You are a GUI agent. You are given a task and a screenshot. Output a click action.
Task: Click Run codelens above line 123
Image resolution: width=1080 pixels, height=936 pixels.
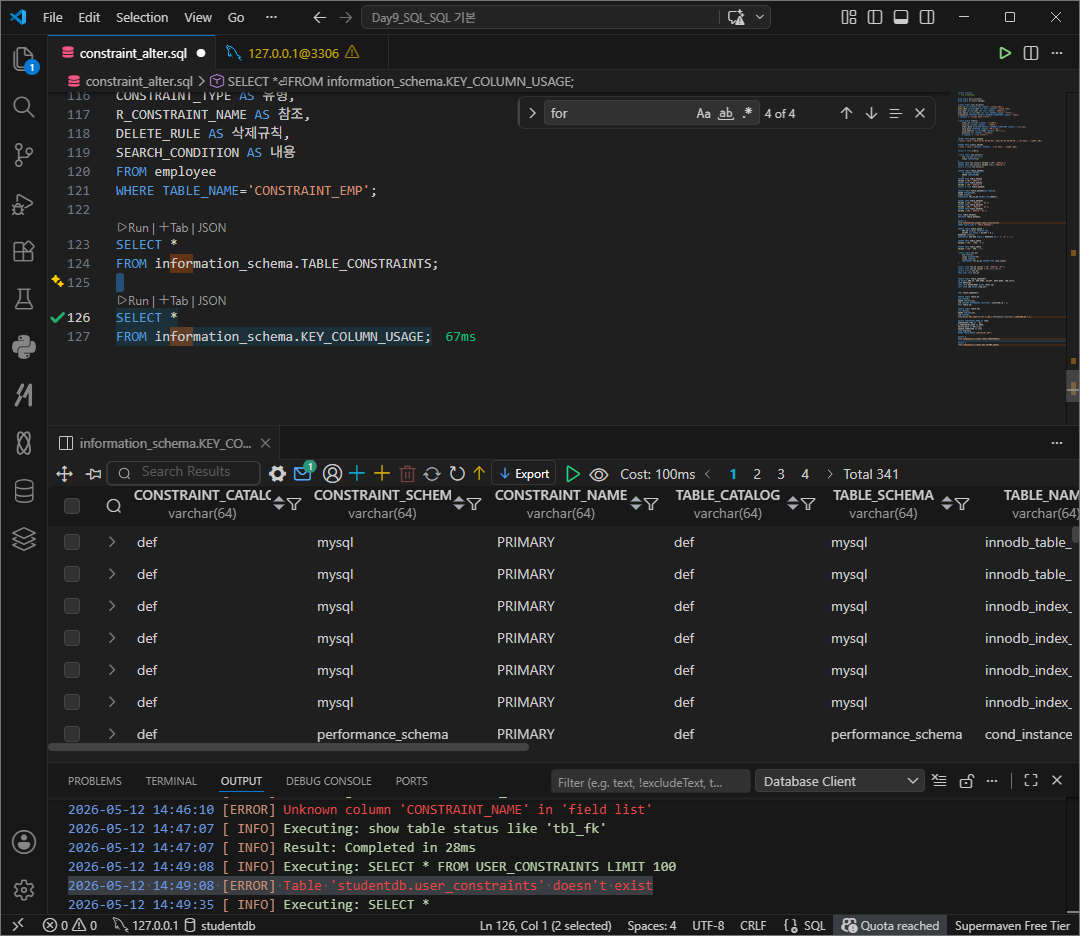133,227
